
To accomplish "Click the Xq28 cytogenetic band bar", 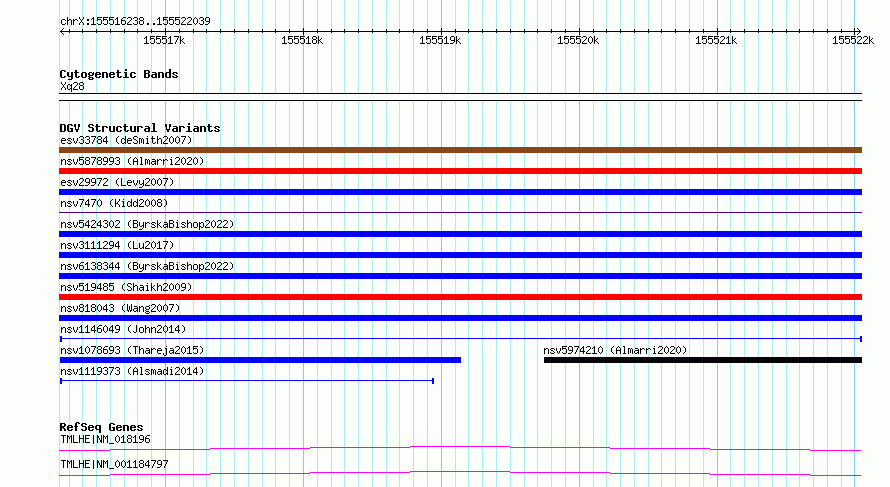I will coord(460,97).
